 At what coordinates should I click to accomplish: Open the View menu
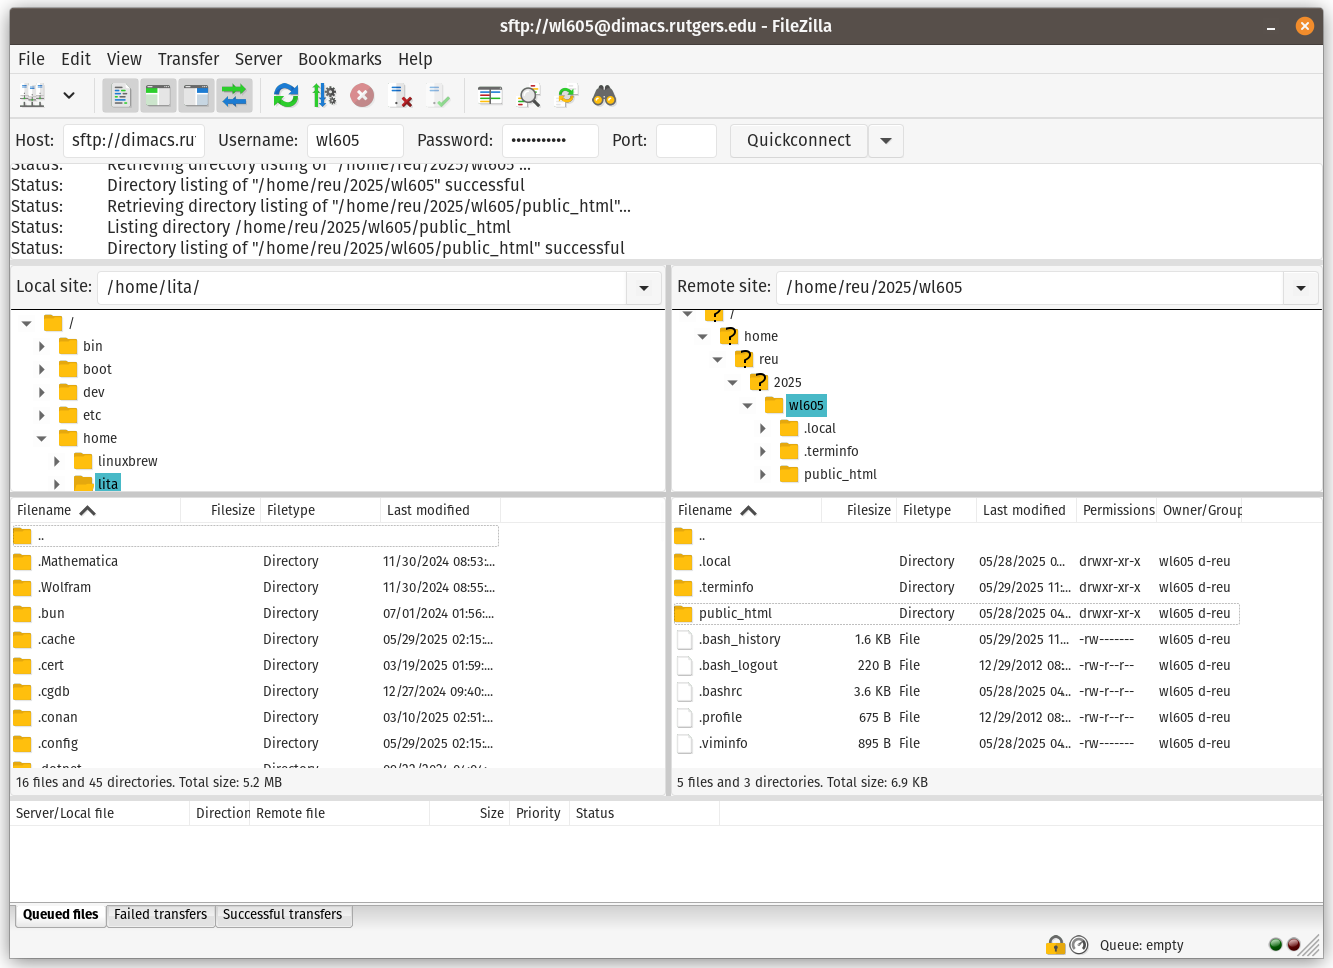pyautogui.click(x=124, y=59)
